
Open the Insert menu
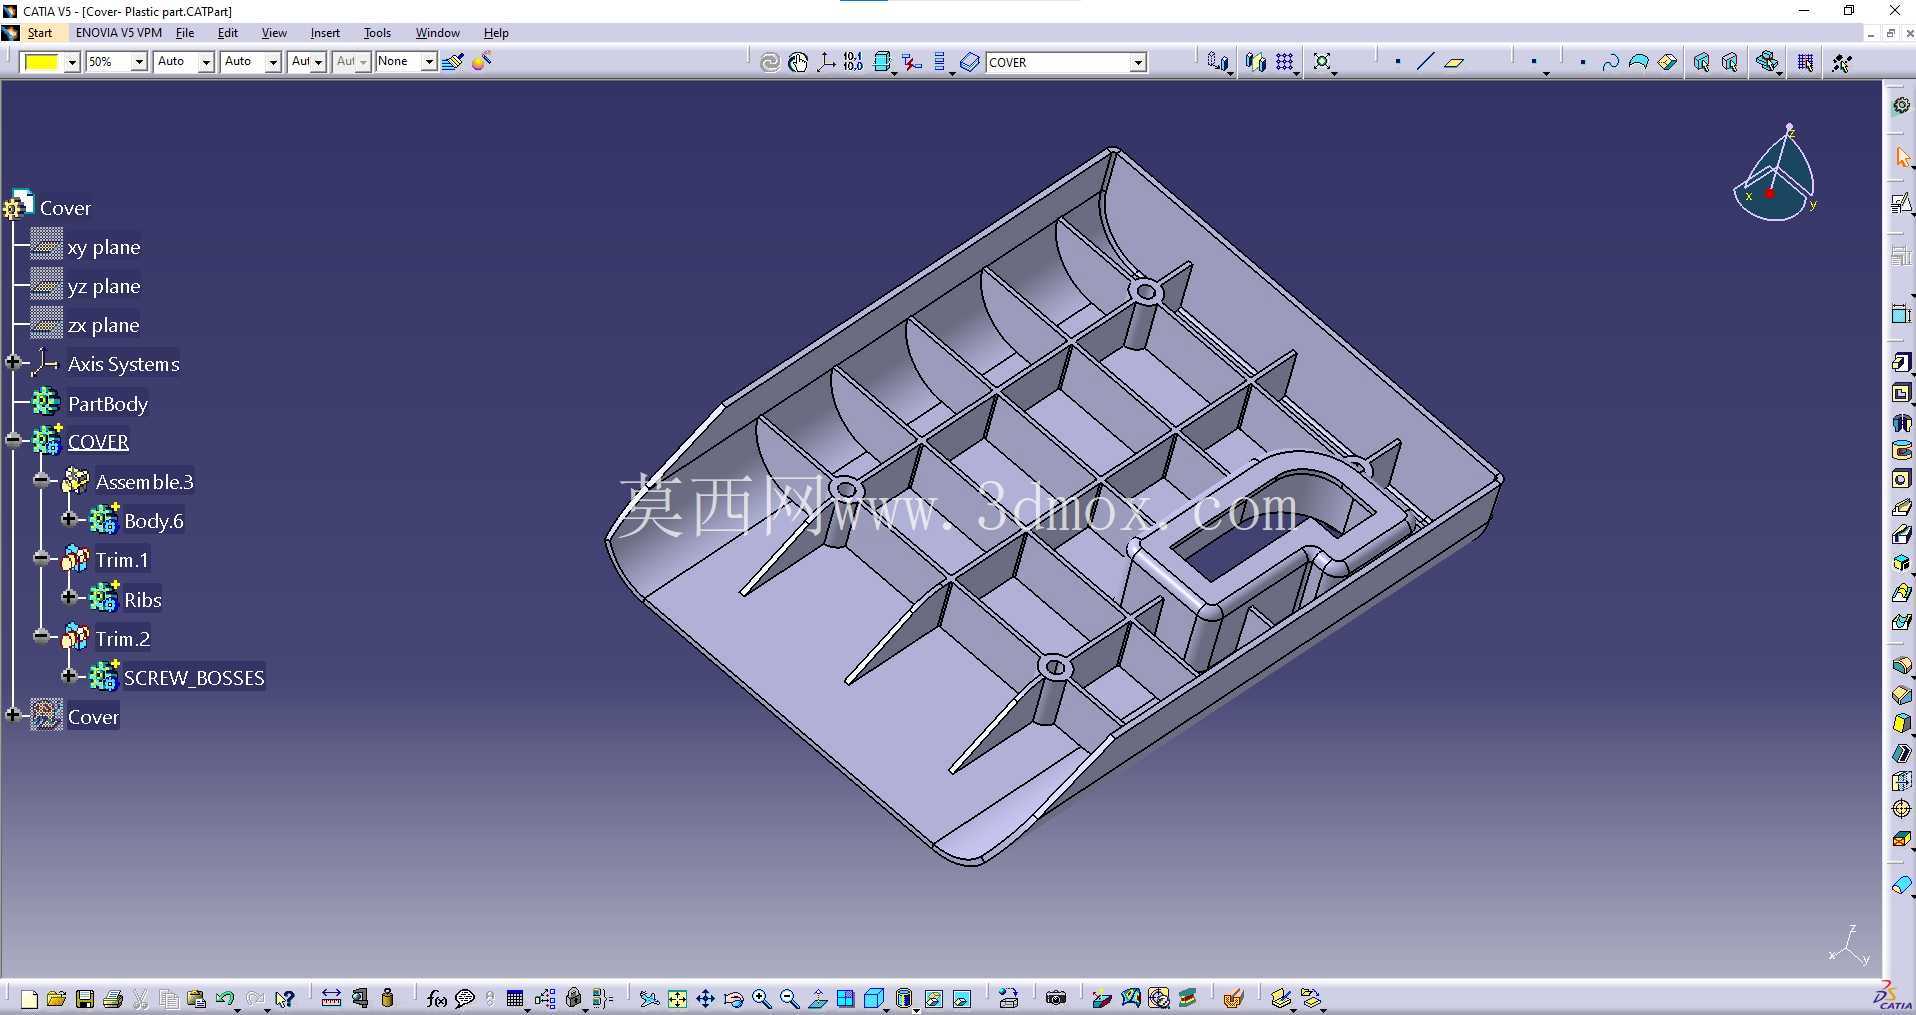point(325,33)
